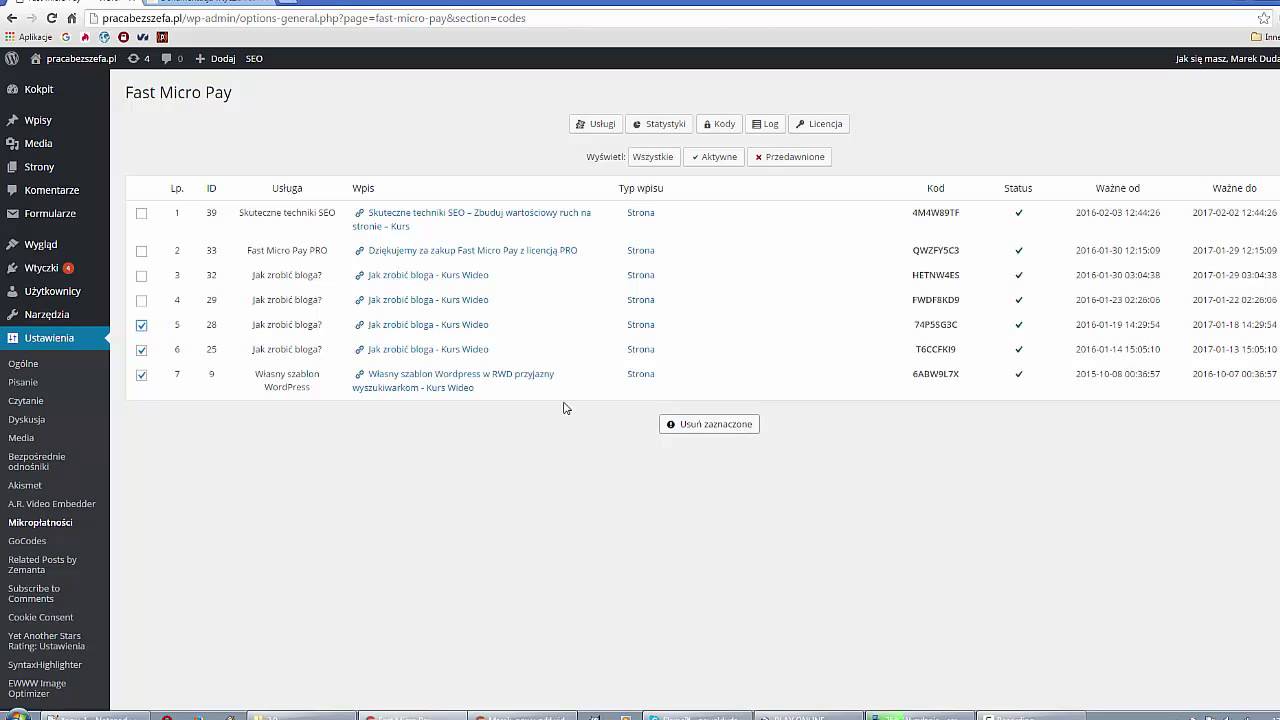Open the Jak się masz user menu
Viewport: 1280px width, 720px height.
point(1227,58)
